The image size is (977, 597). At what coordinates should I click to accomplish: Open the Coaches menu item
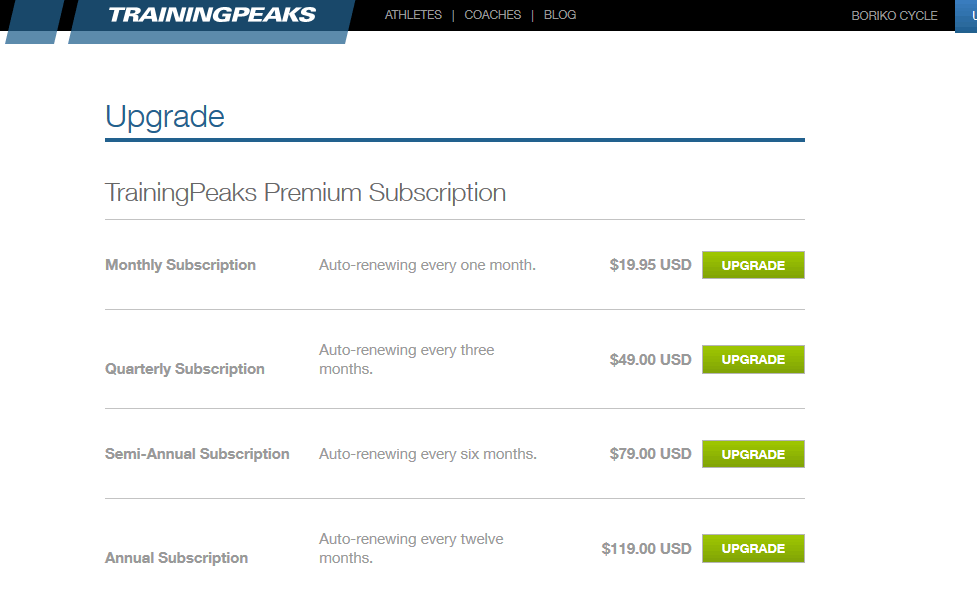(493, 15)
